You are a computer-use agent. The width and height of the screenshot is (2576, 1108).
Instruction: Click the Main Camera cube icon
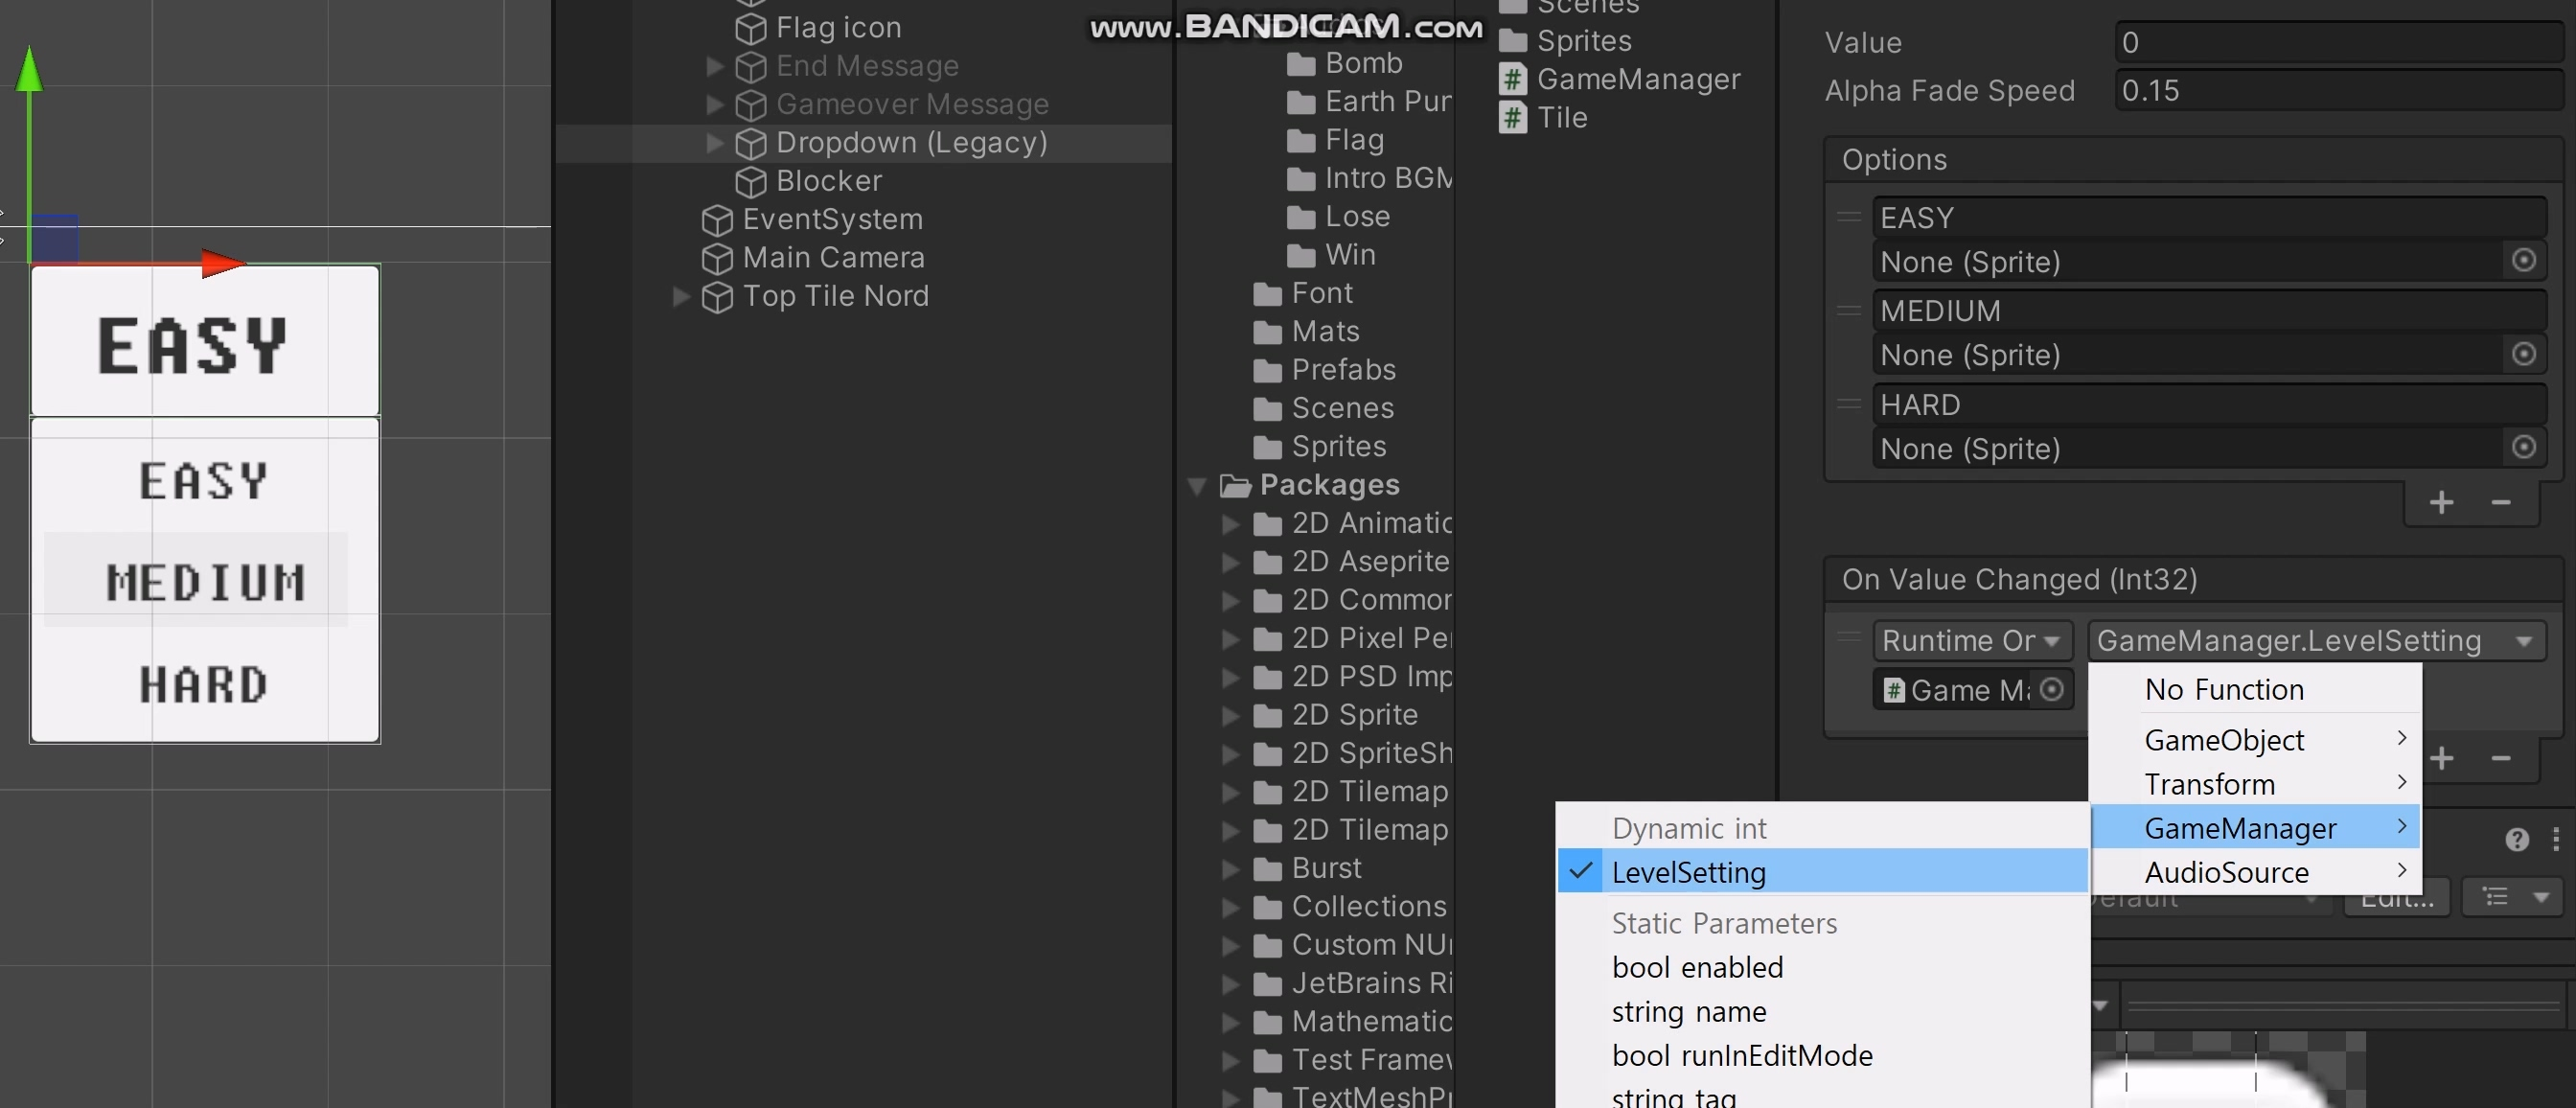pos(717,259)
